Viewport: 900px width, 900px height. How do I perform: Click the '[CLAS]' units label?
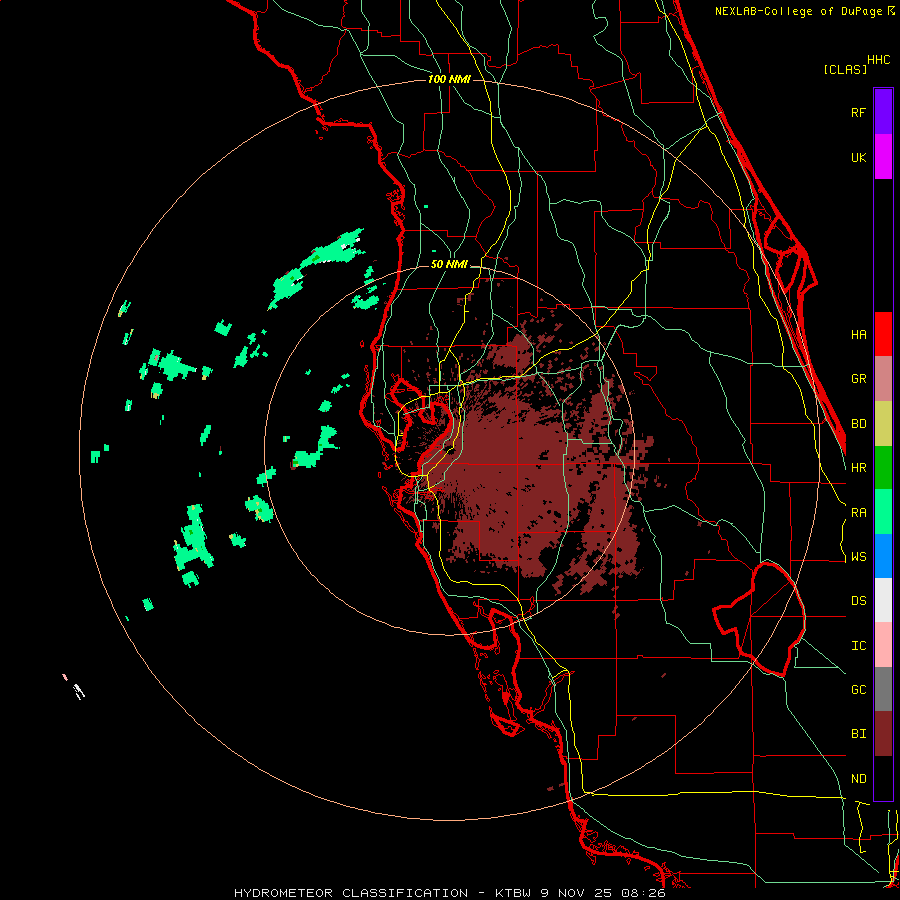click(845, 69)
